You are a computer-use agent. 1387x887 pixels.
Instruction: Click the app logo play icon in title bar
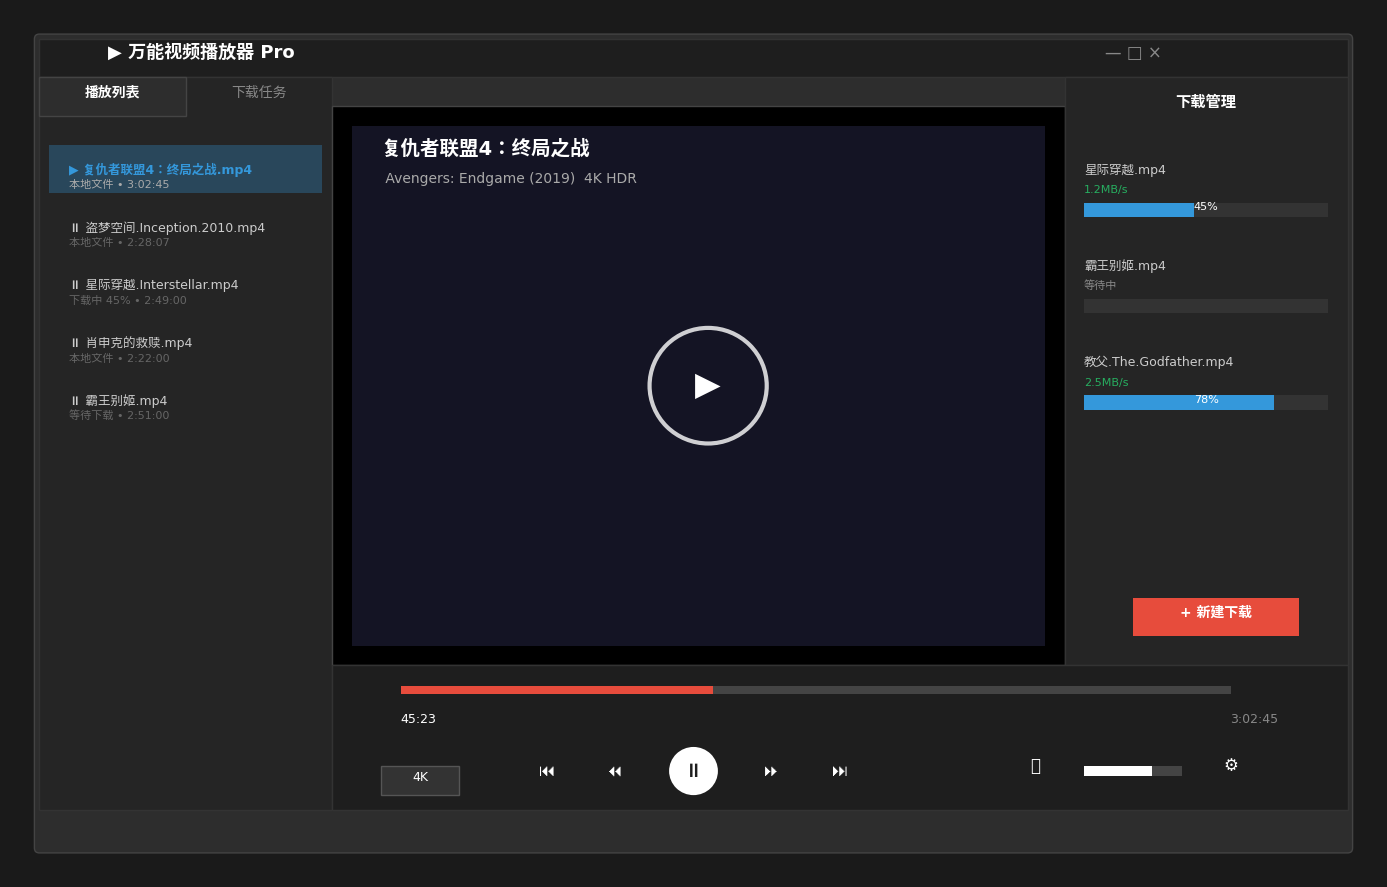113,52
